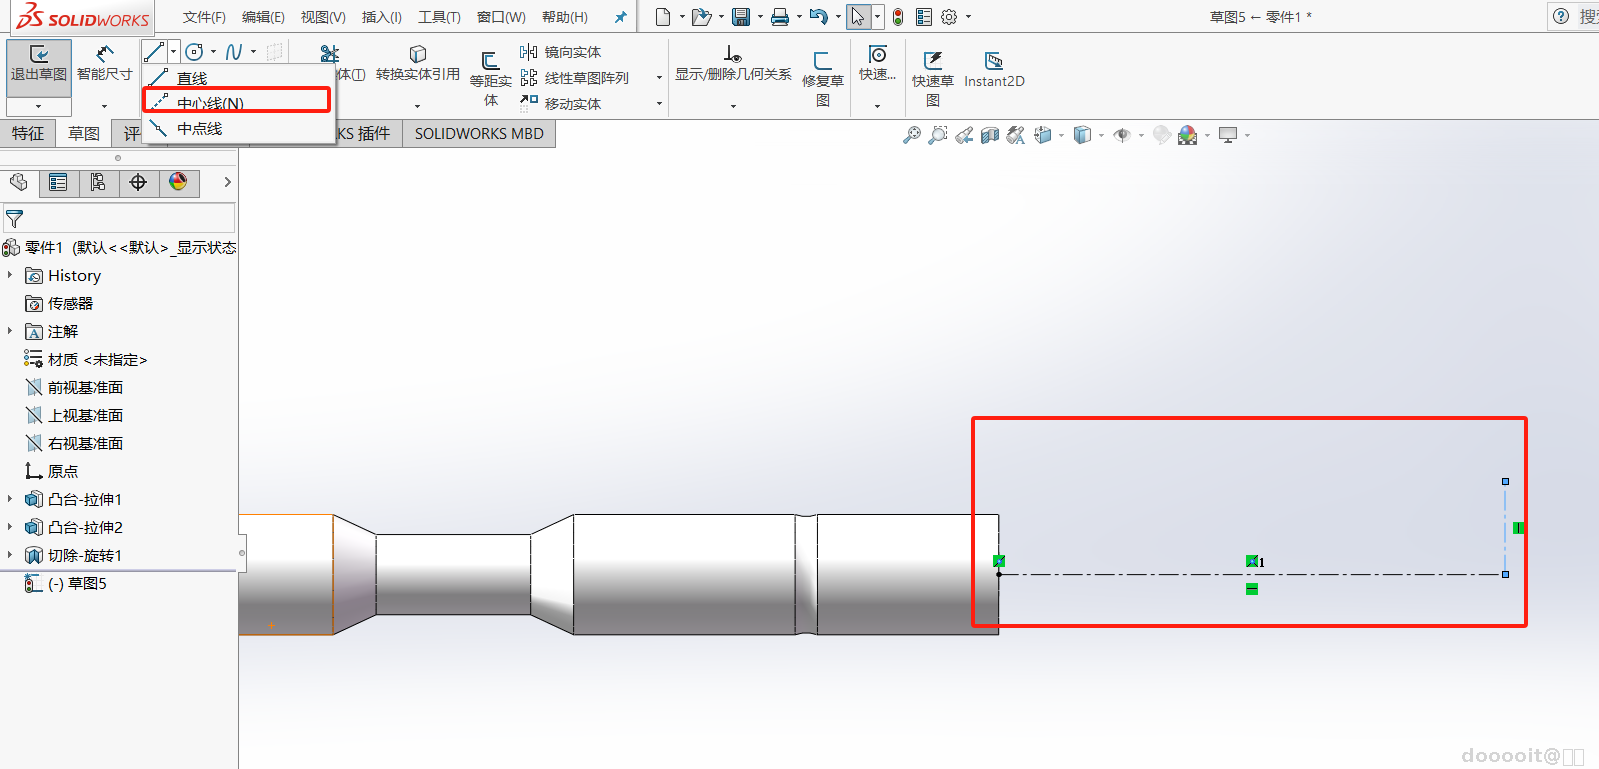
Task: Click the Repair Sketch (修复草图) tool
Action: click(x=823, y=78)
